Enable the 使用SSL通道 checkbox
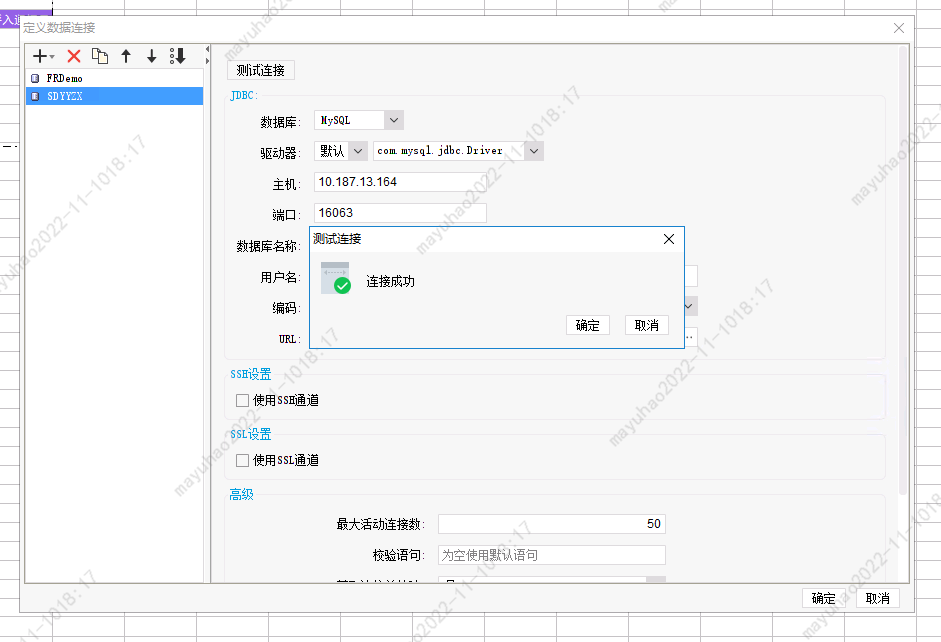 coord(242,460)
